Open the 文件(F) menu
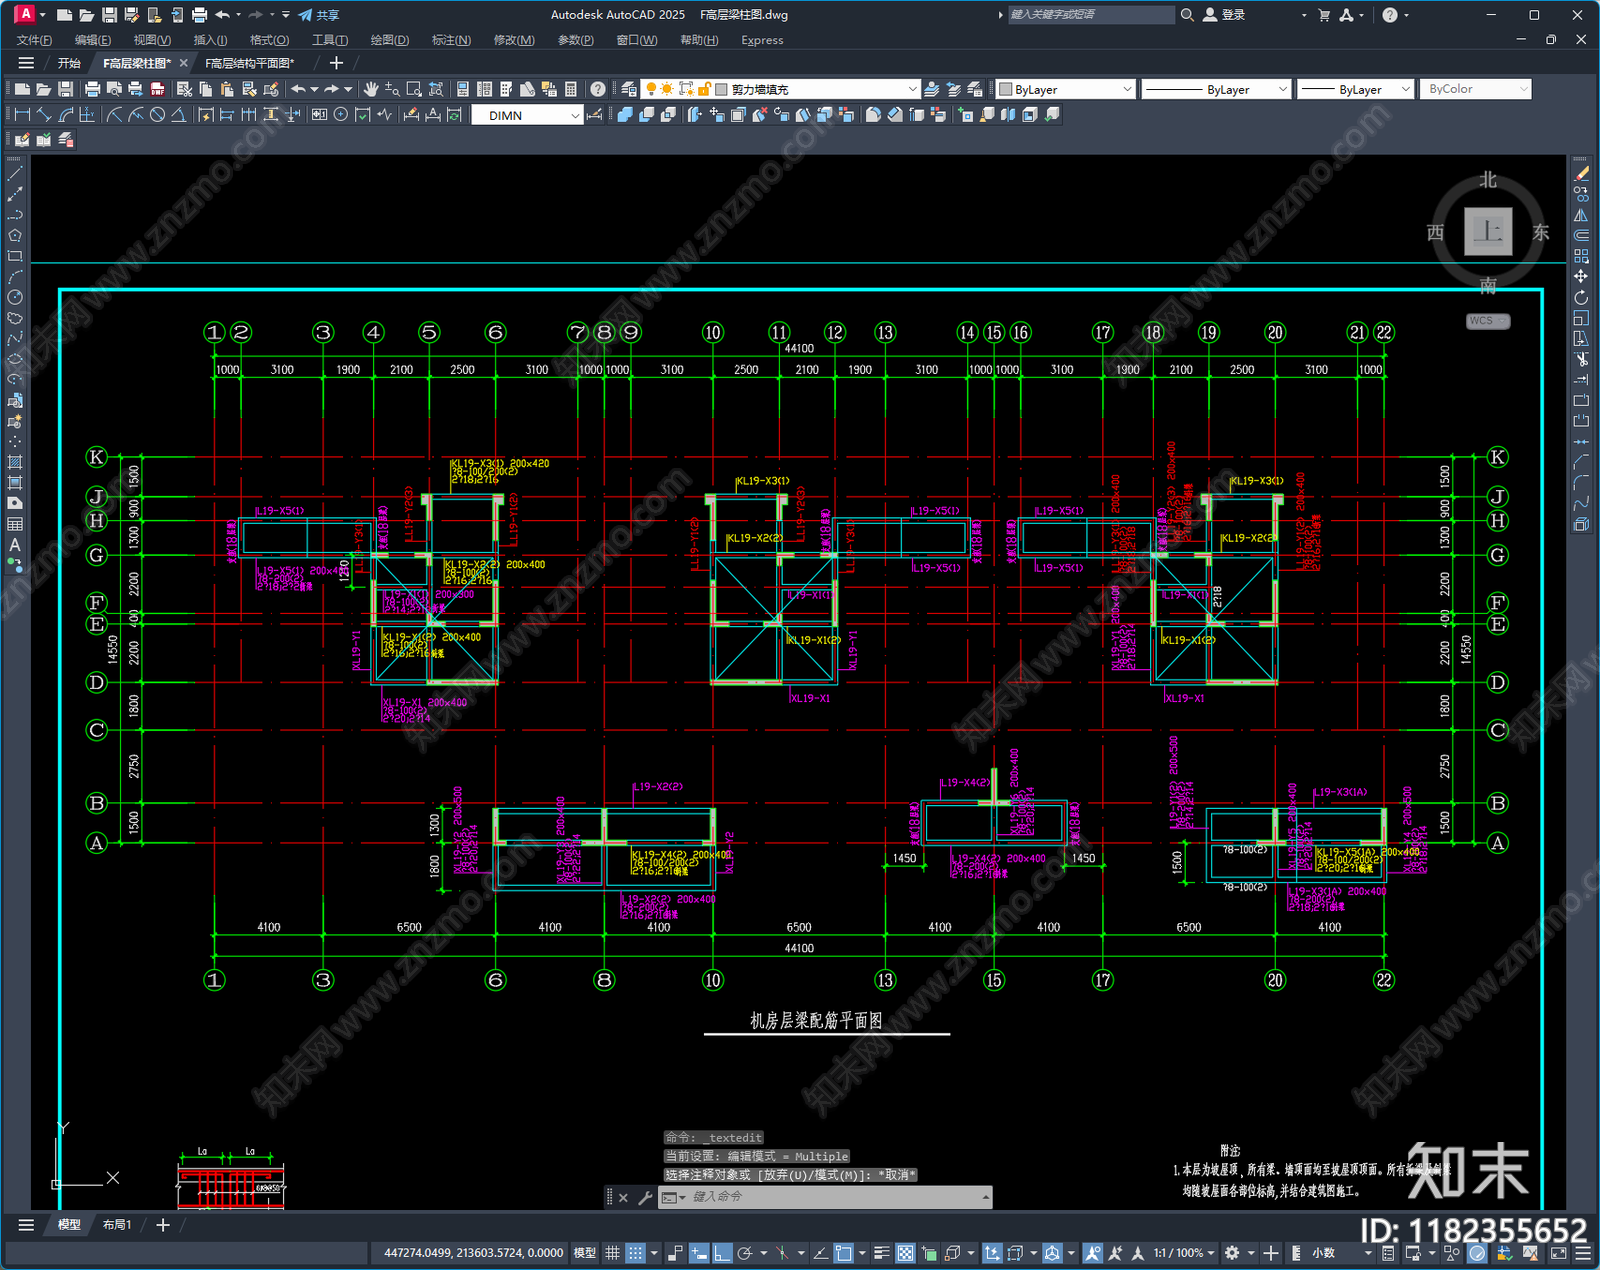The image size is (1600, 1270). pyautogui.click(x=34, y=40)
